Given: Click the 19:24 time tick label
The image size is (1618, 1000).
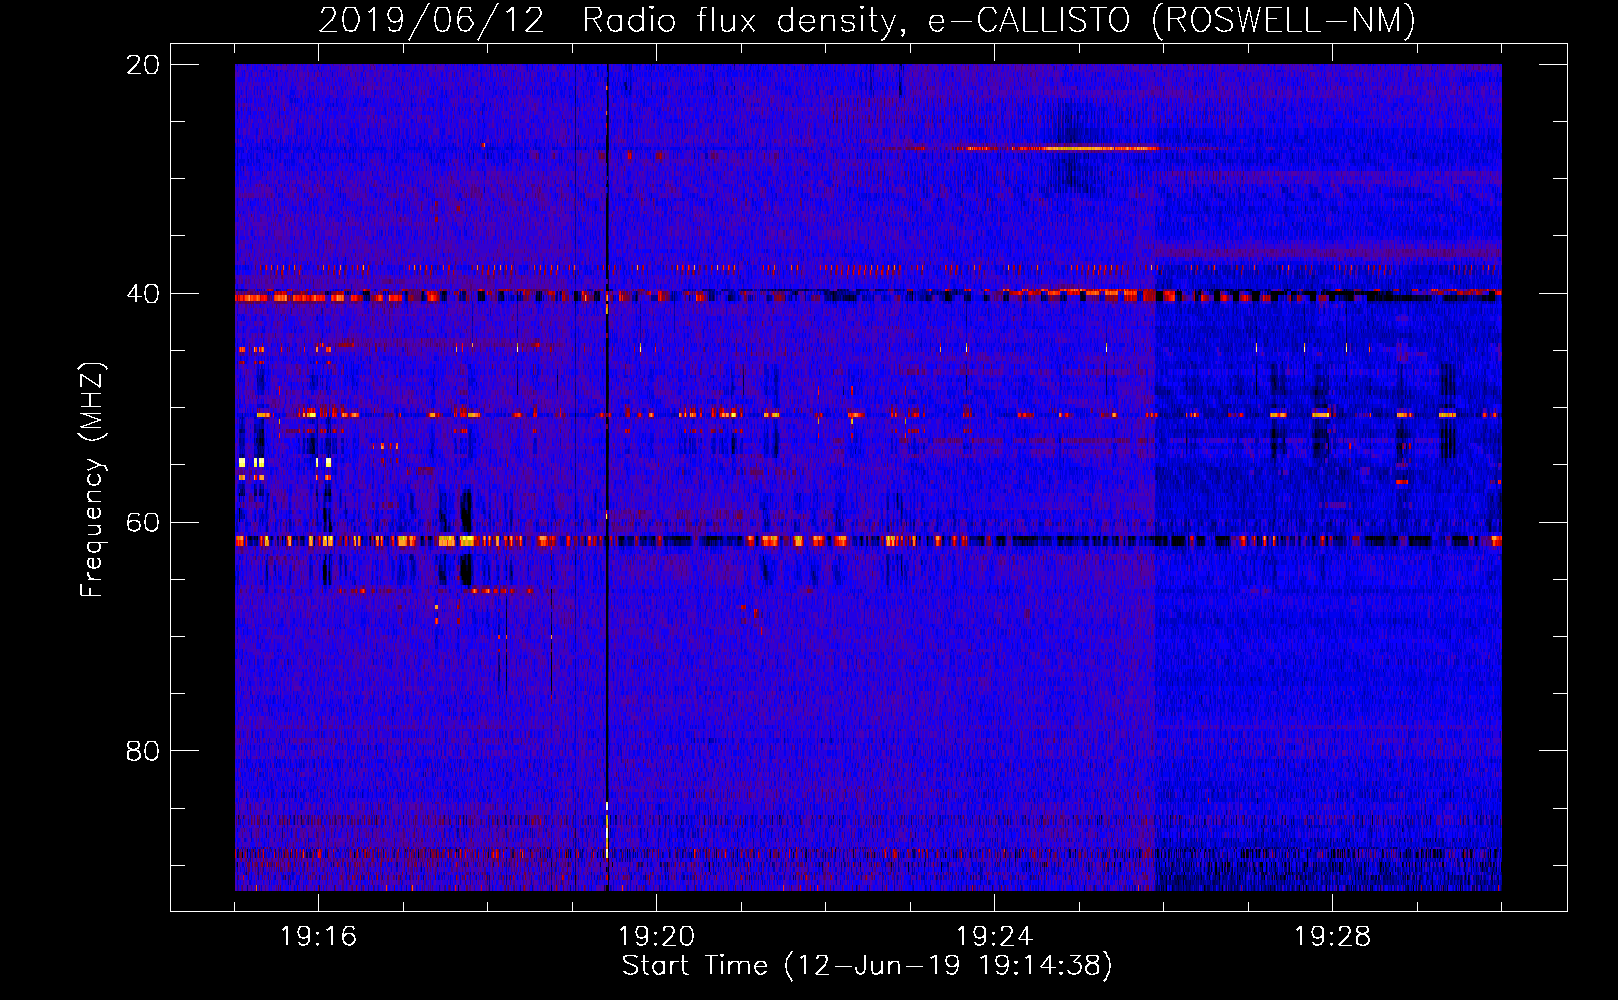Looking at the screenshot, I should pyautogui.click(x=994, y=936).
